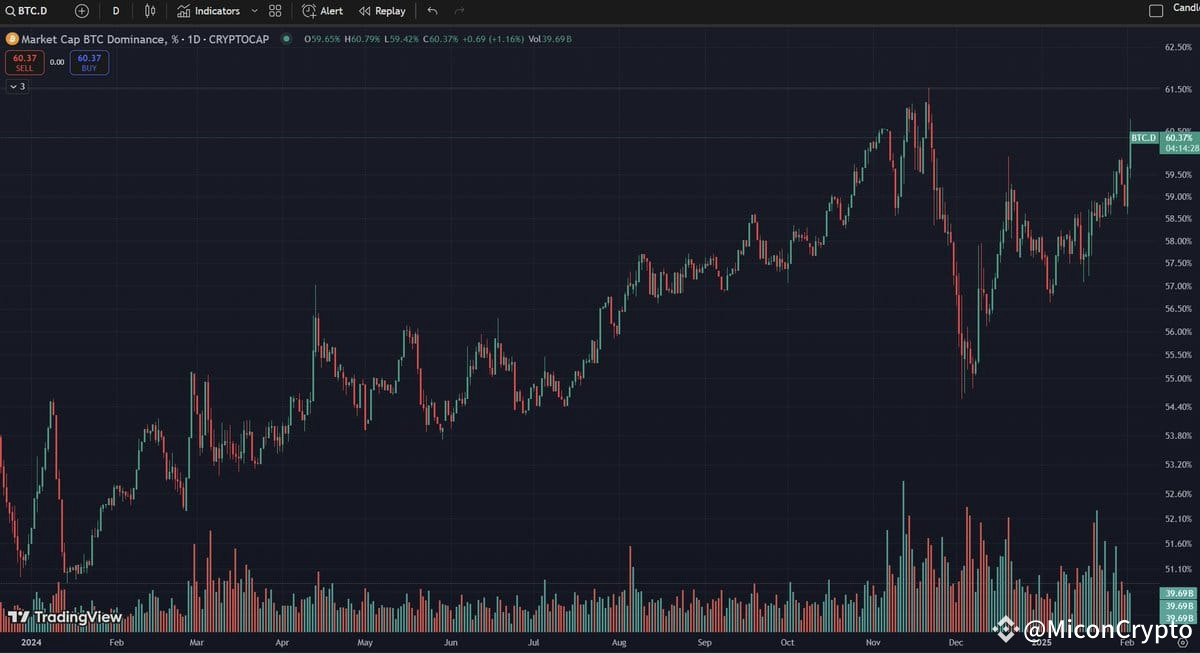1200x653 pixels.
Task: Create an Alert from the toolbar
Action: click(x=322, y=11)
